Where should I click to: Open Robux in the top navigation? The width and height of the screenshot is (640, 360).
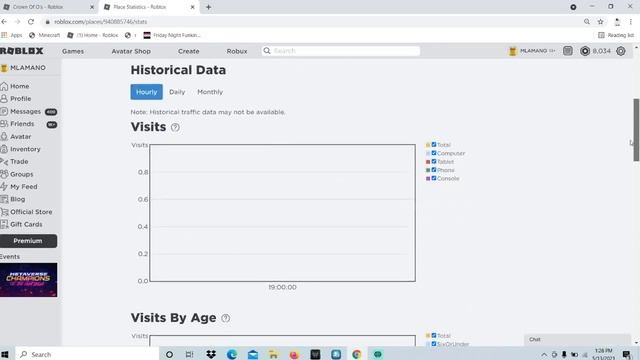click(237, 51)
